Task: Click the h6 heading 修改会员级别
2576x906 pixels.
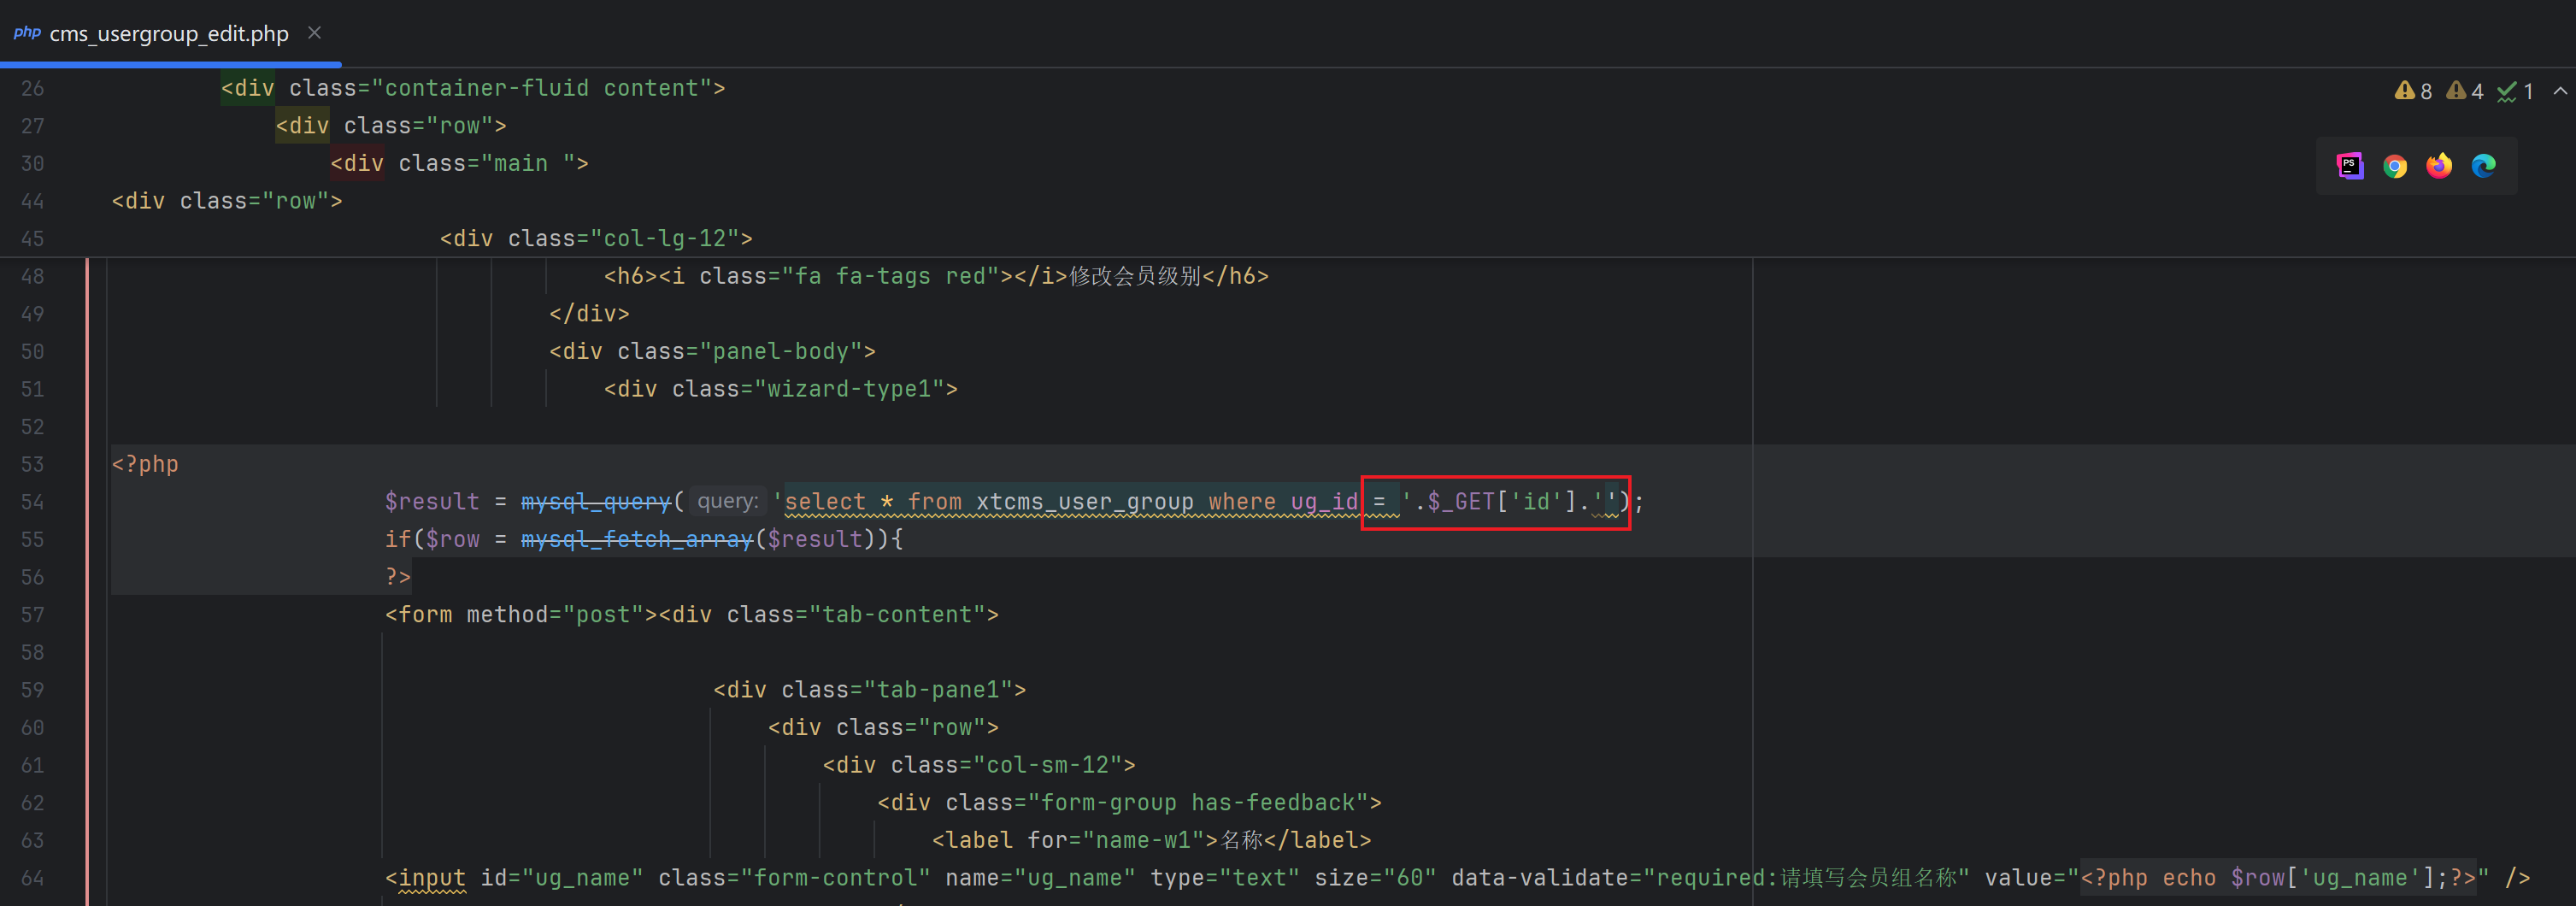Action: tap(936, 277)
